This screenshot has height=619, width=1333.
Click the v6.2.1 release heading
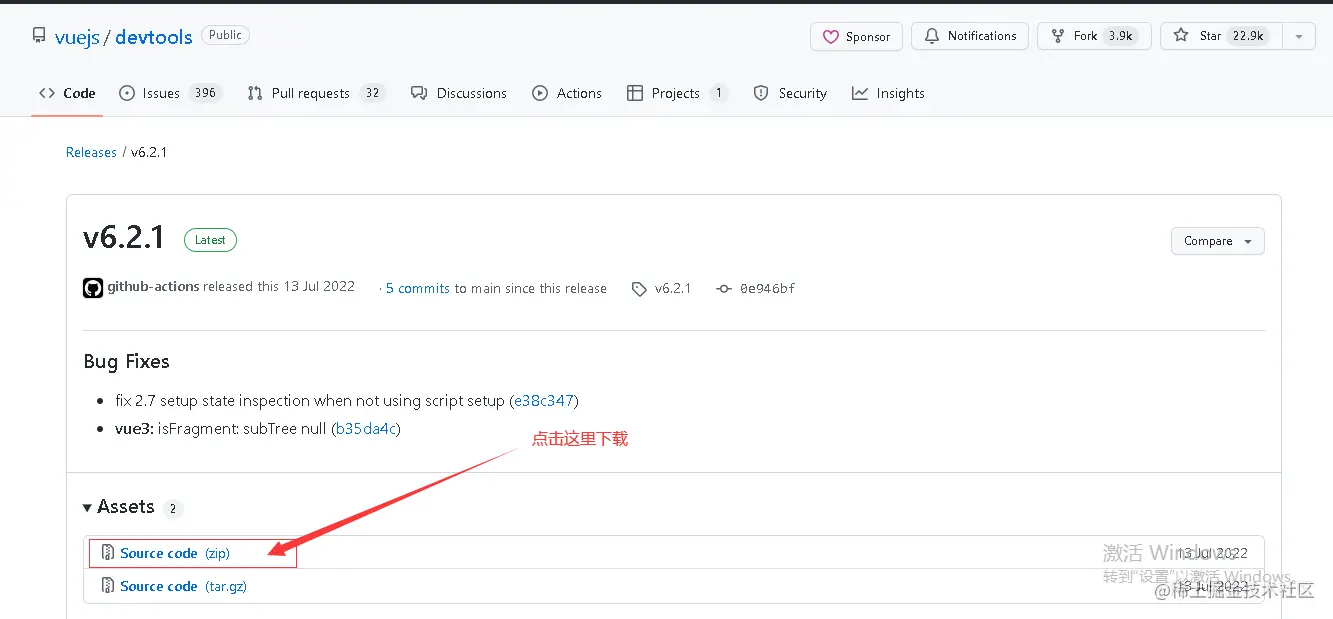[124, 238]
